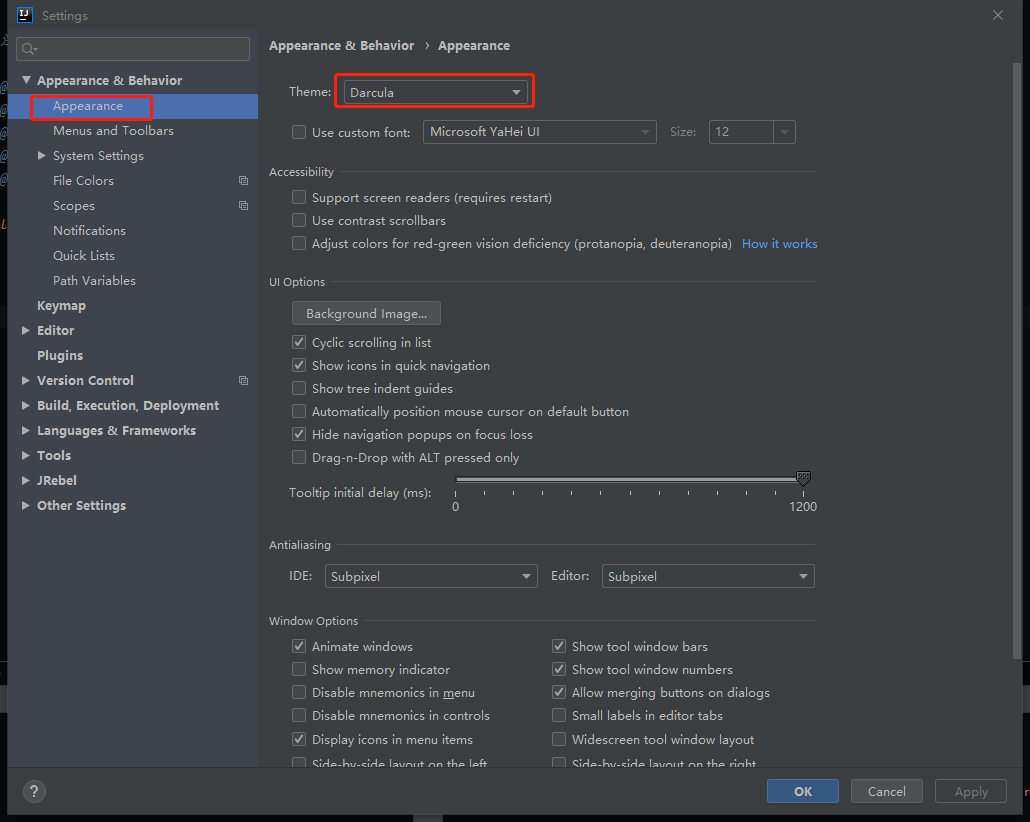
Task: Open the Theme dropdown showing Darcula
Action: [436, 92]
